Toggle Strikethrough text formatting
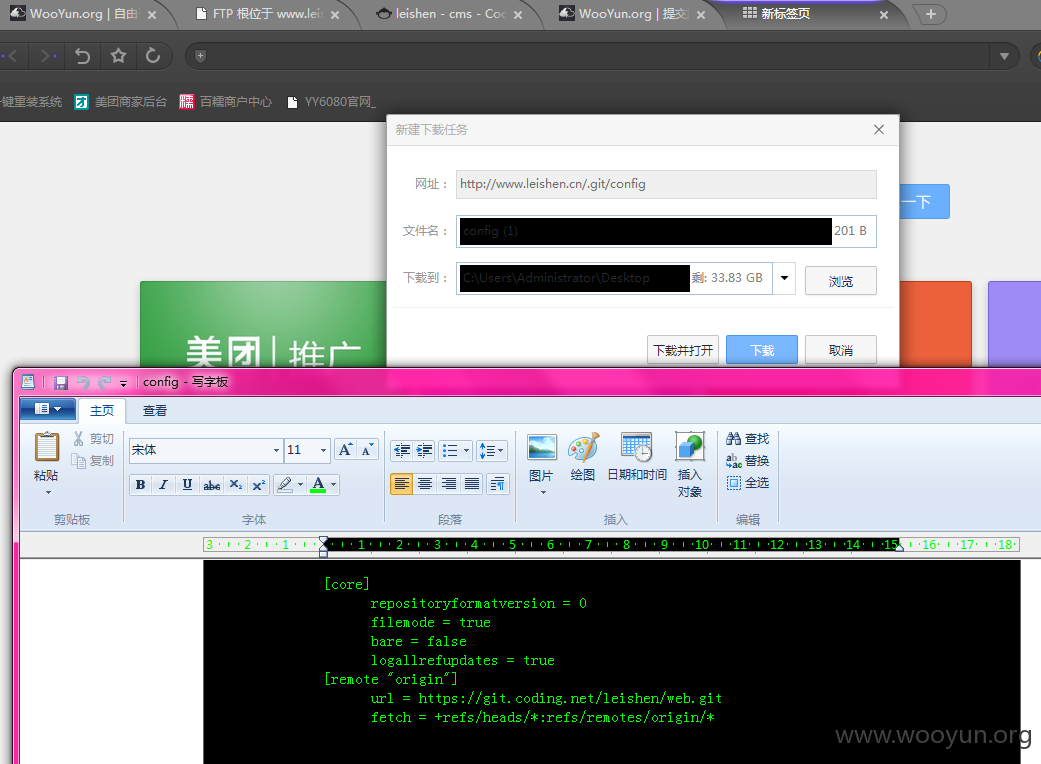The image size is (1041, 764). tap(212, 485)
